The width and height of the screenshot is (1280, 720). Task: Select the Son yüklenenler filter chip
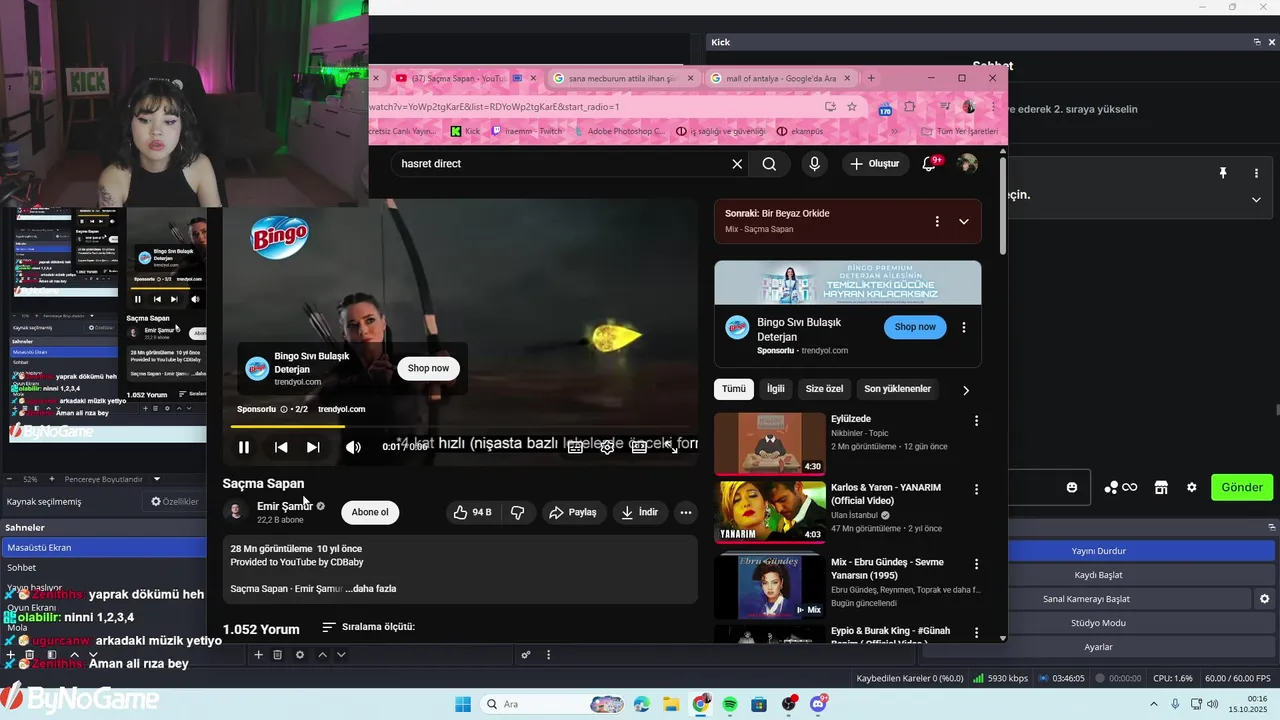tap(898, 389)
